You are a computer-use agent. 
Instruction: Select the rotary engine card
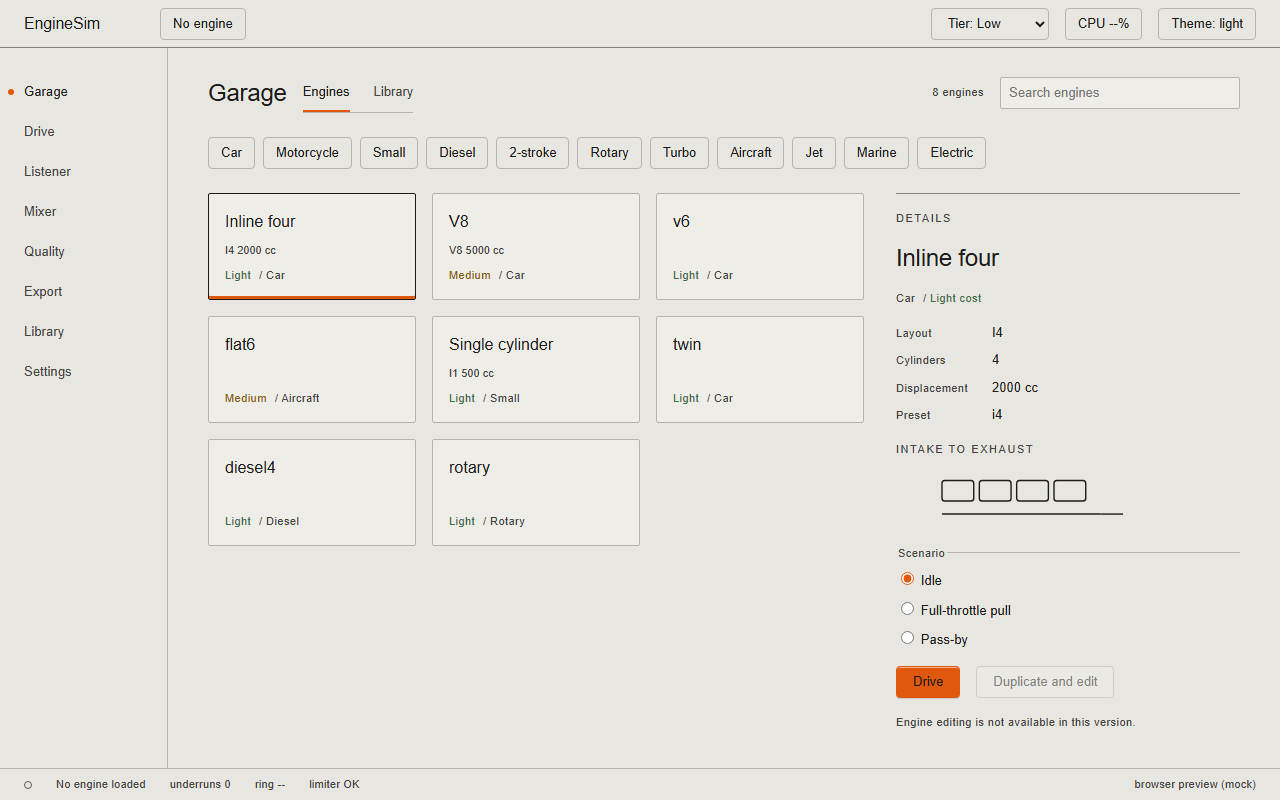[x=536, y=492]
